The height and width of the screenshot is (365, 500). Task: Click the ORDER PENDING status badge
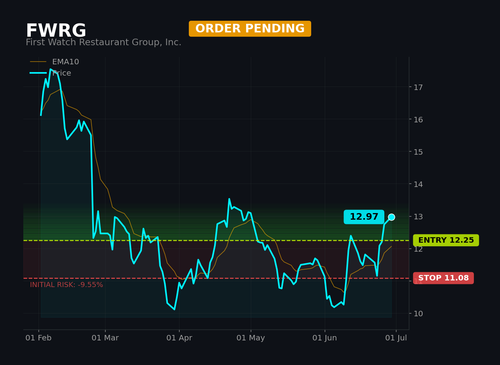(x=250, y=29)
